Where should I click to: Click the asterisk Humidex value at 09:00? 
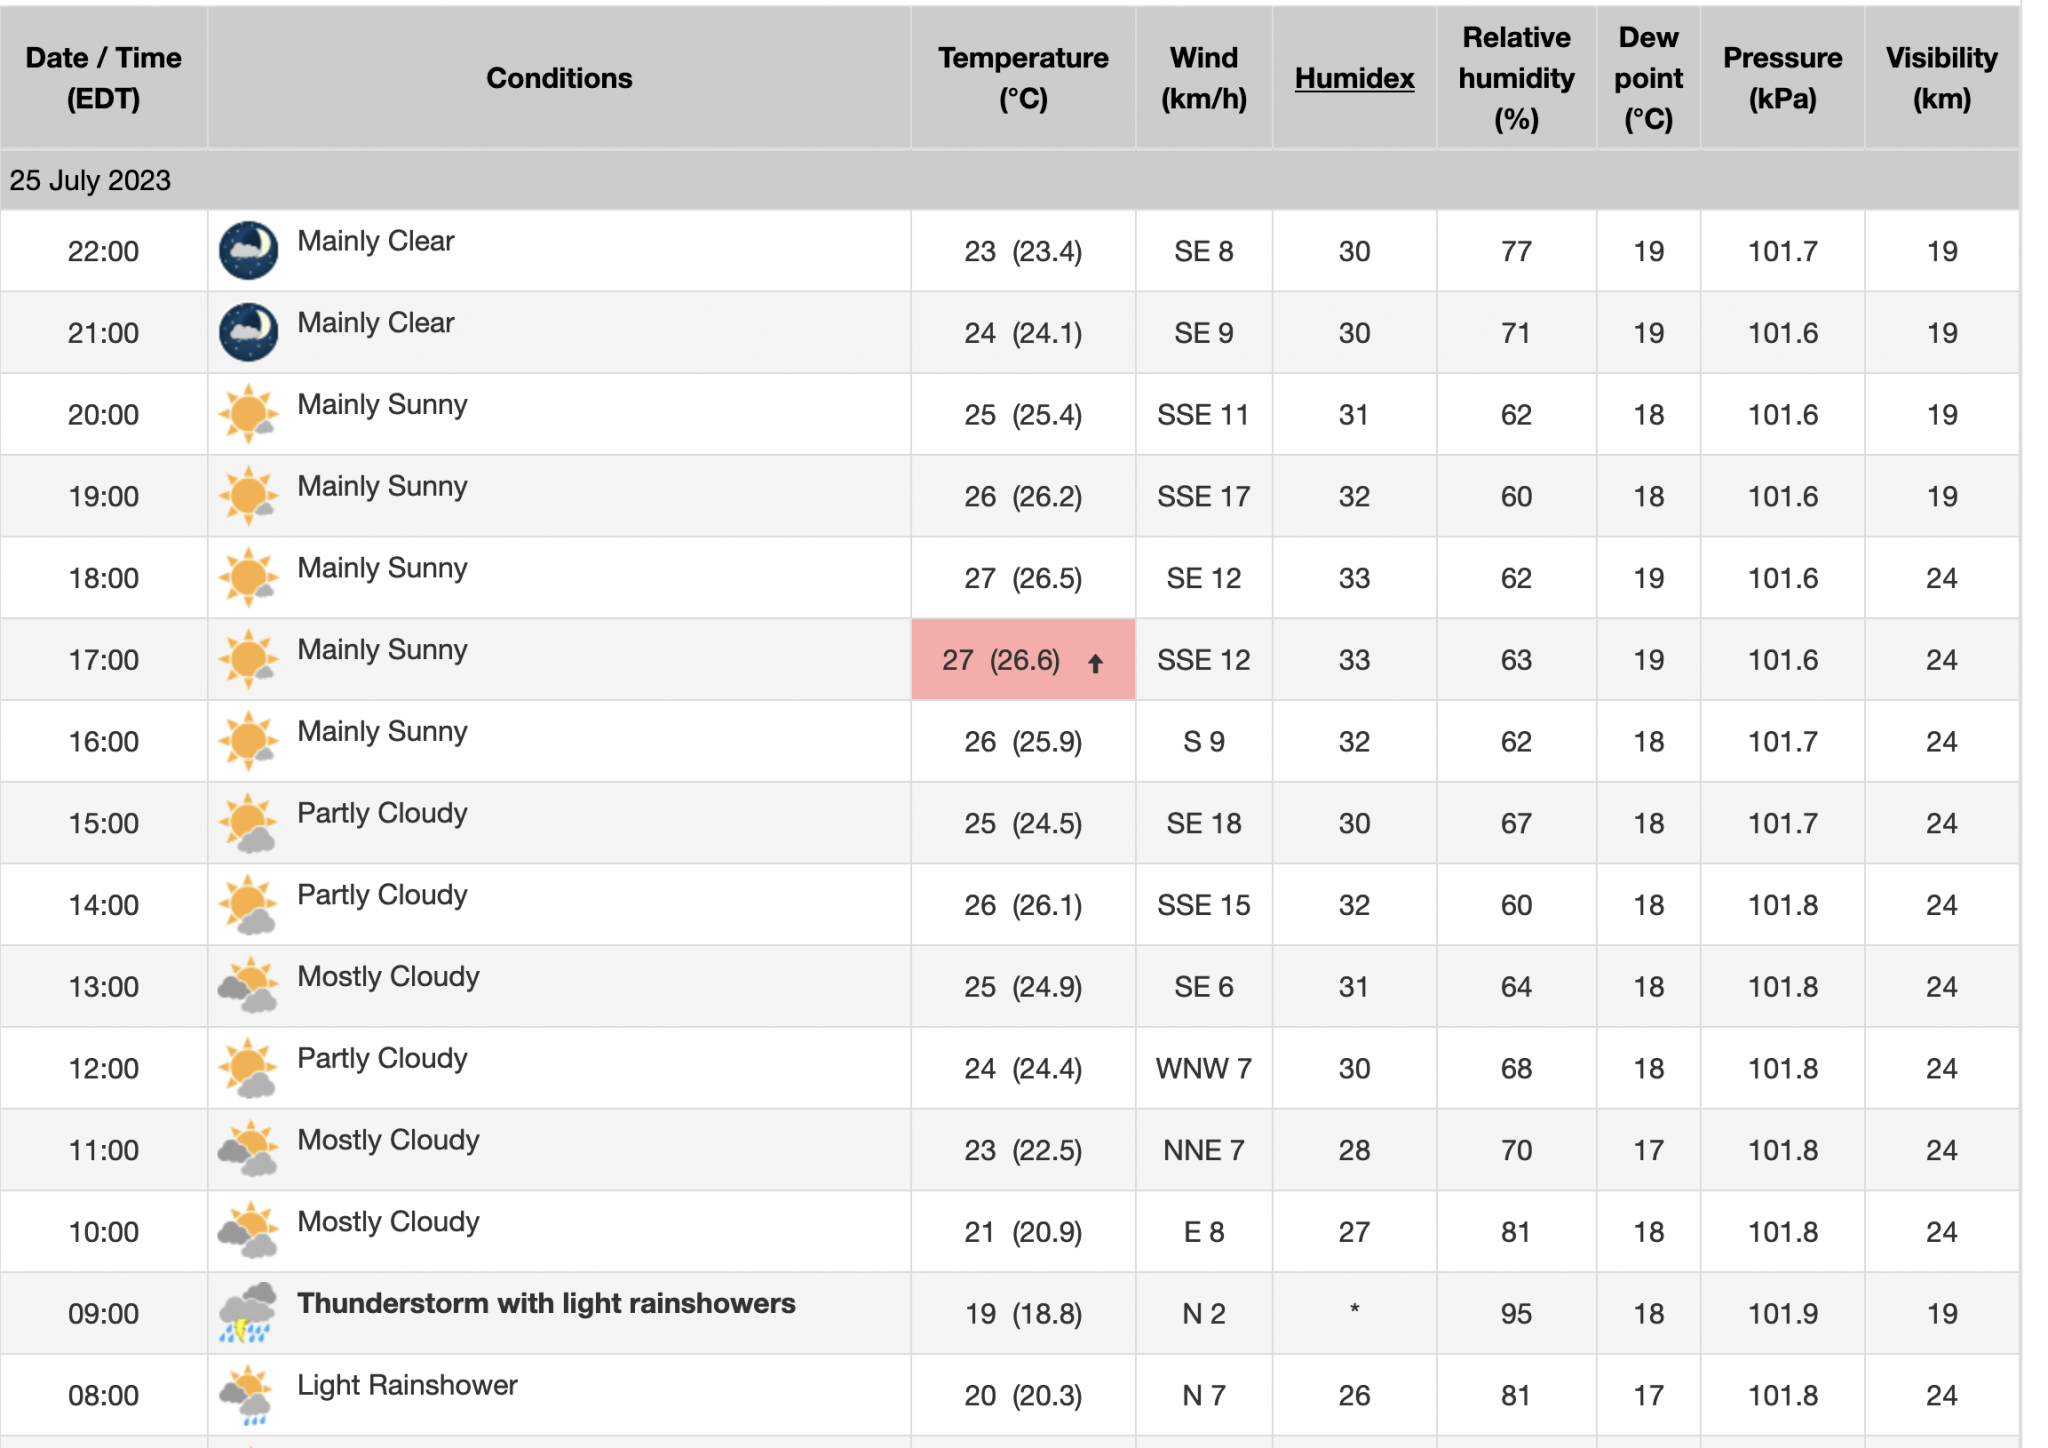(x=1354, y=1309)
